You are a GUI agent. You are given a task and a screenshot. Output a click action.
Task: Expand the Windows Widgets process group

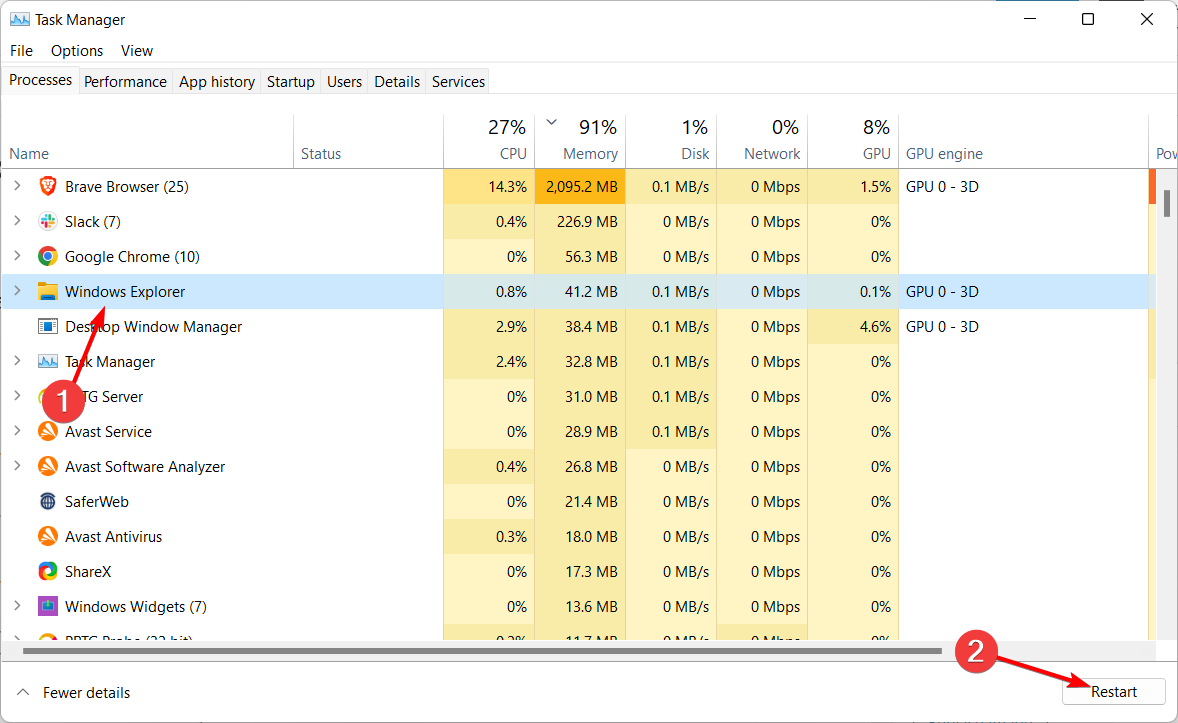(17, 606)
